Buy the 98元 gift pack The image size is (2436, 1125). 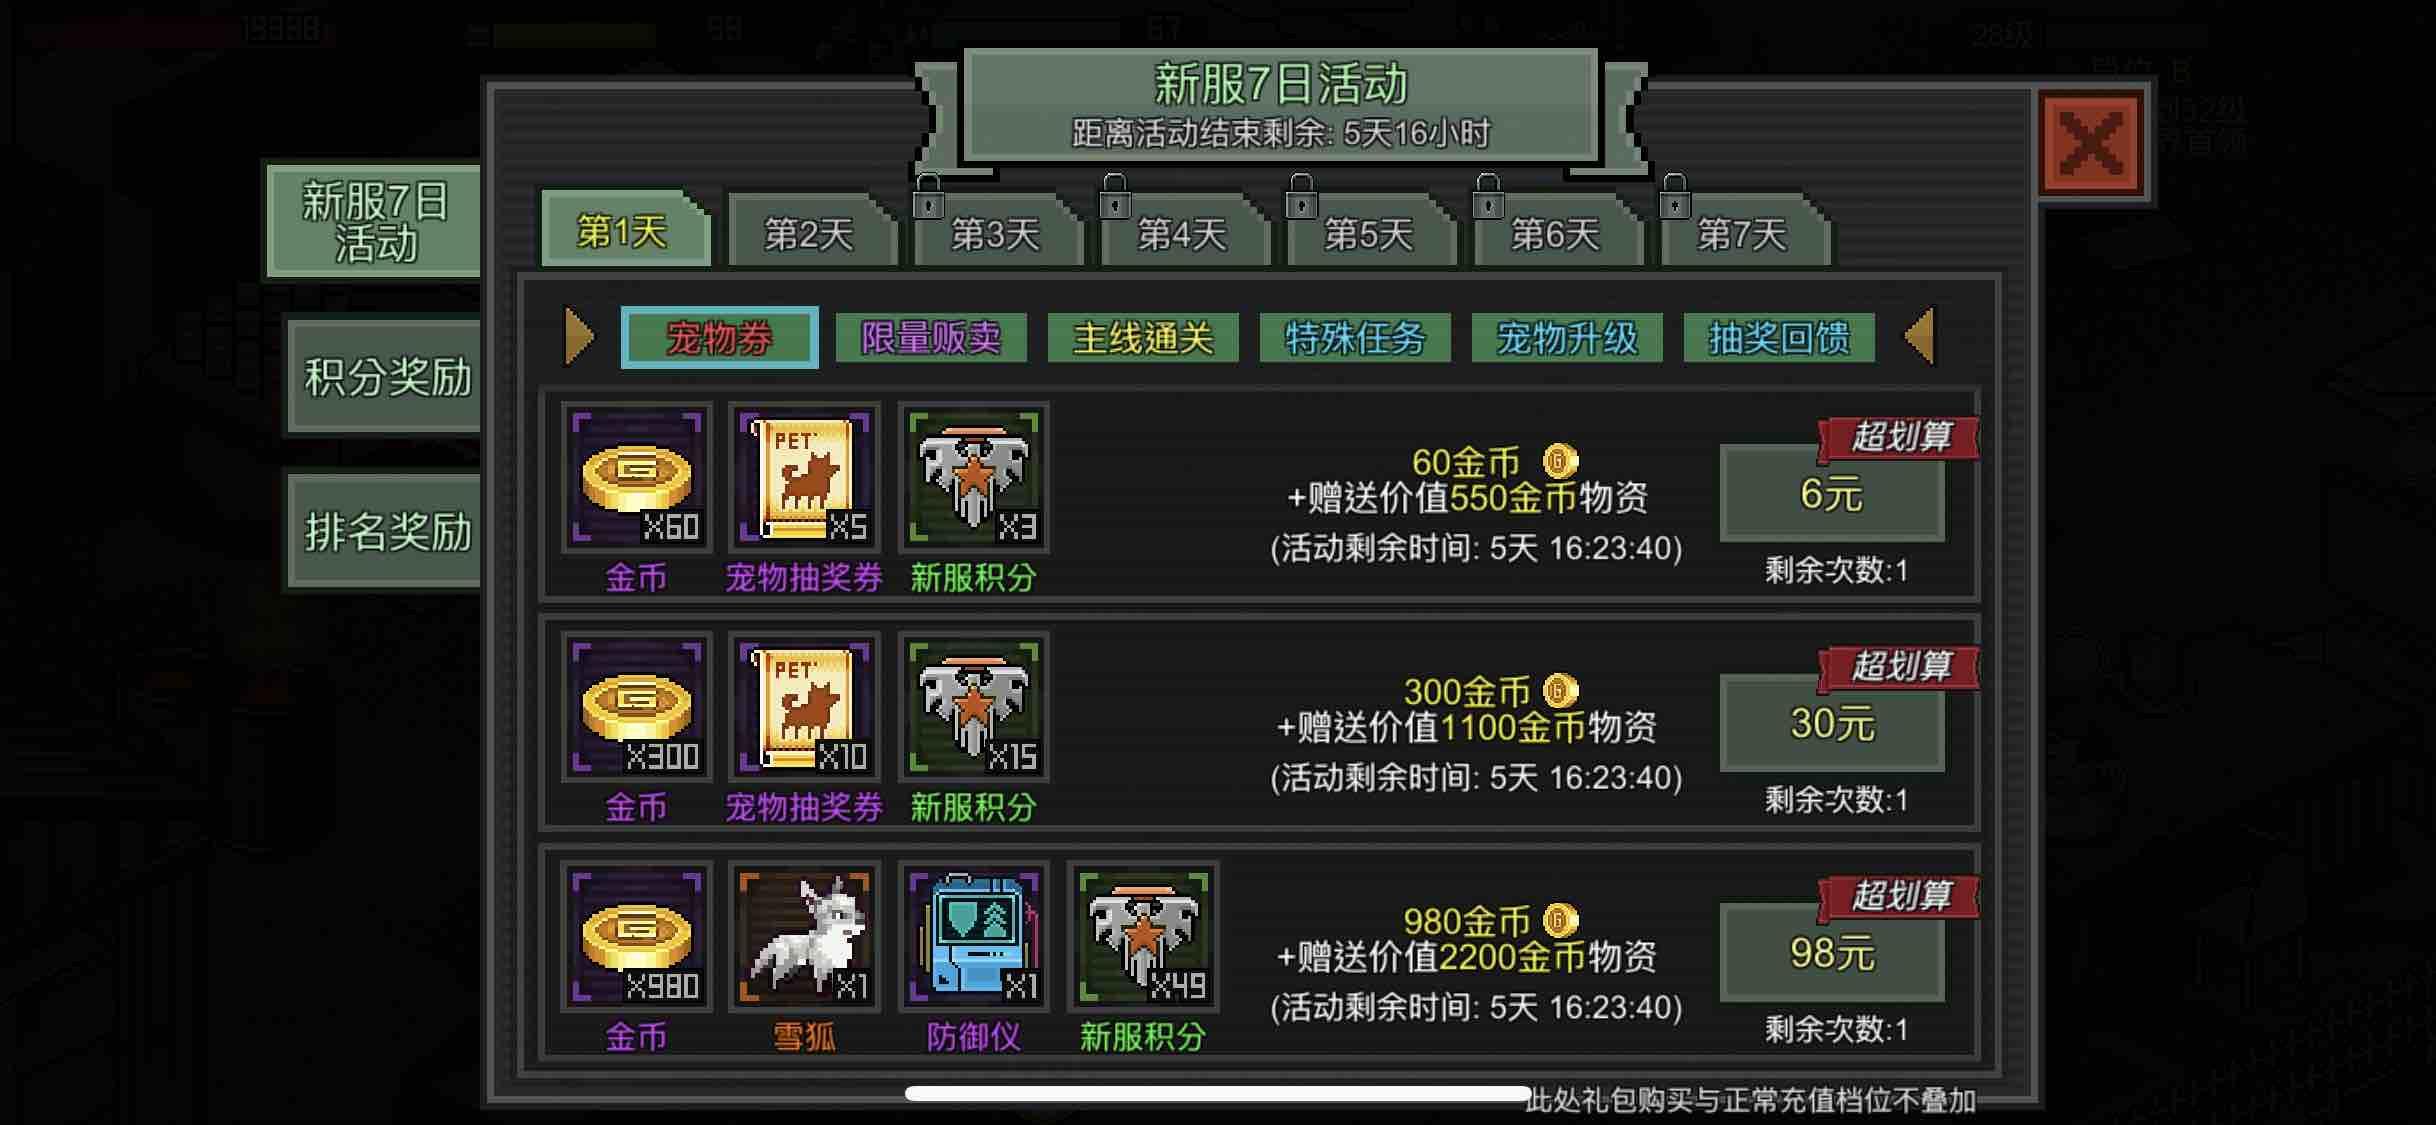[x=1832, y=953]
